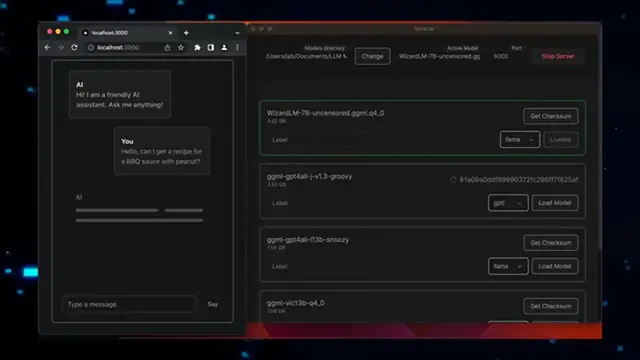Send message with Say button
Viewport: 640px width, 360px height.
coord(213,304)
